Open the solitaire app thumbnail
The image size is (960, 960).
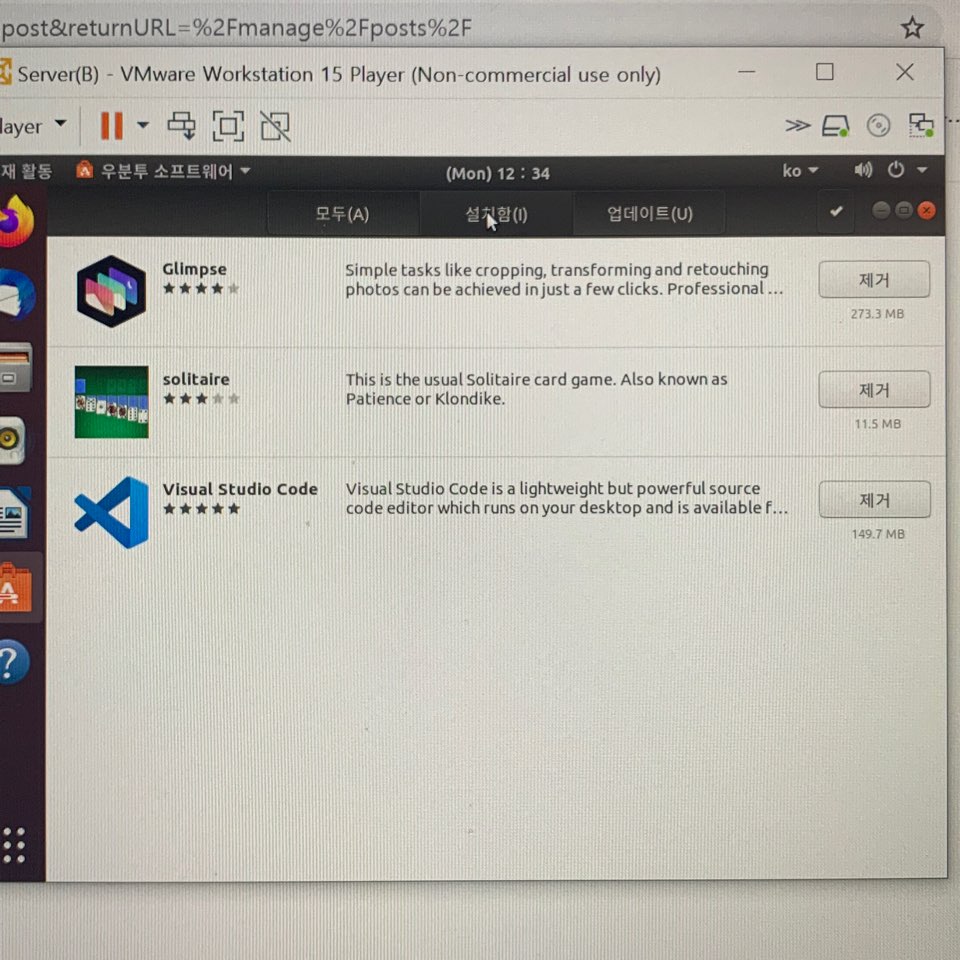pyautogui.click(x=111, y=402)
